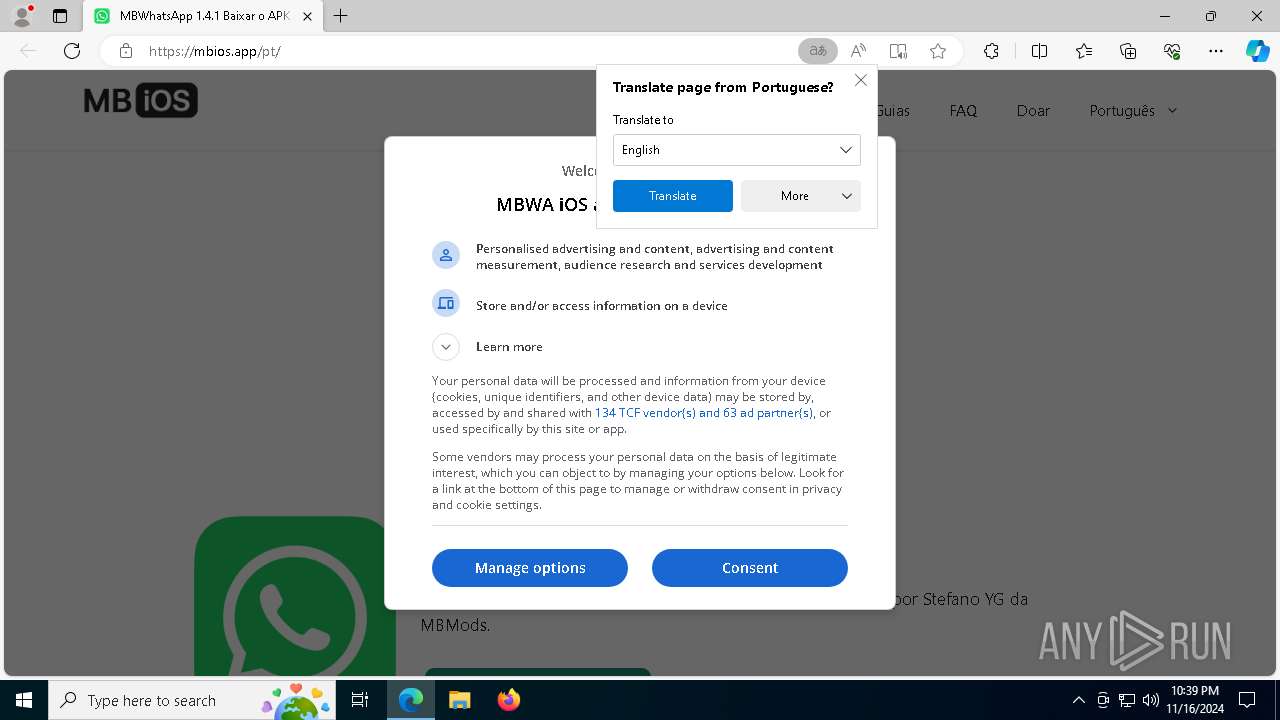Show hidden system tray icons

click(x=1078, y=700)
